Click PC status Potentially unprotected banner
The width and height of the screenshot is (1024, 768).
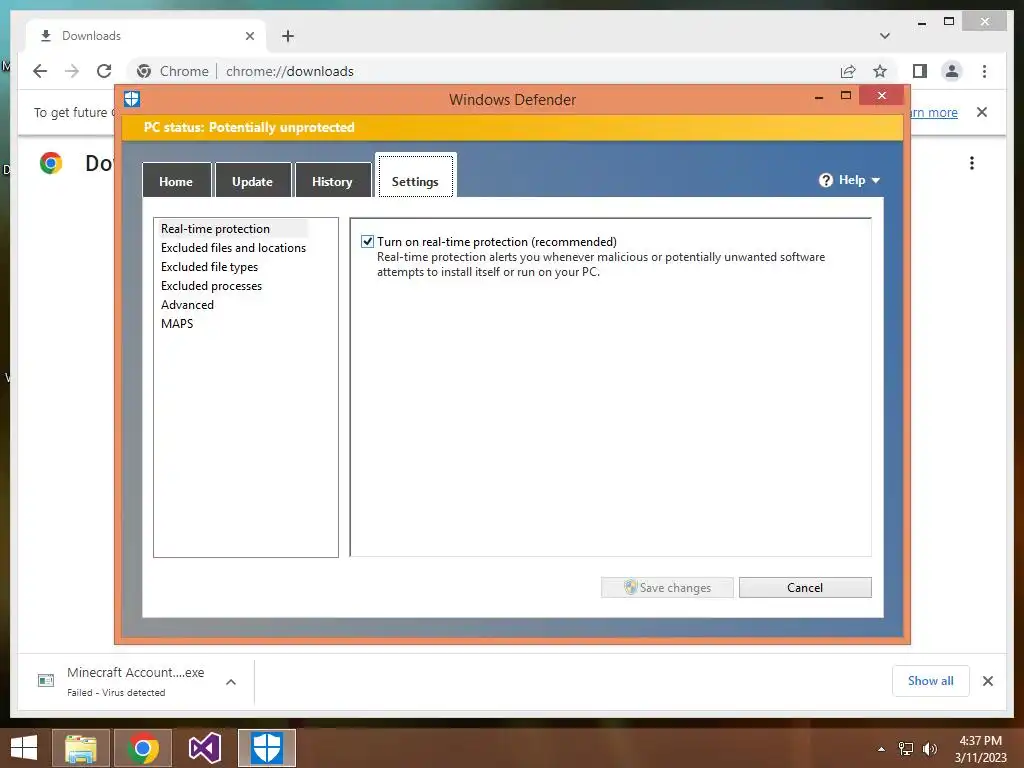pyautogui.click(x=513, y=127)
